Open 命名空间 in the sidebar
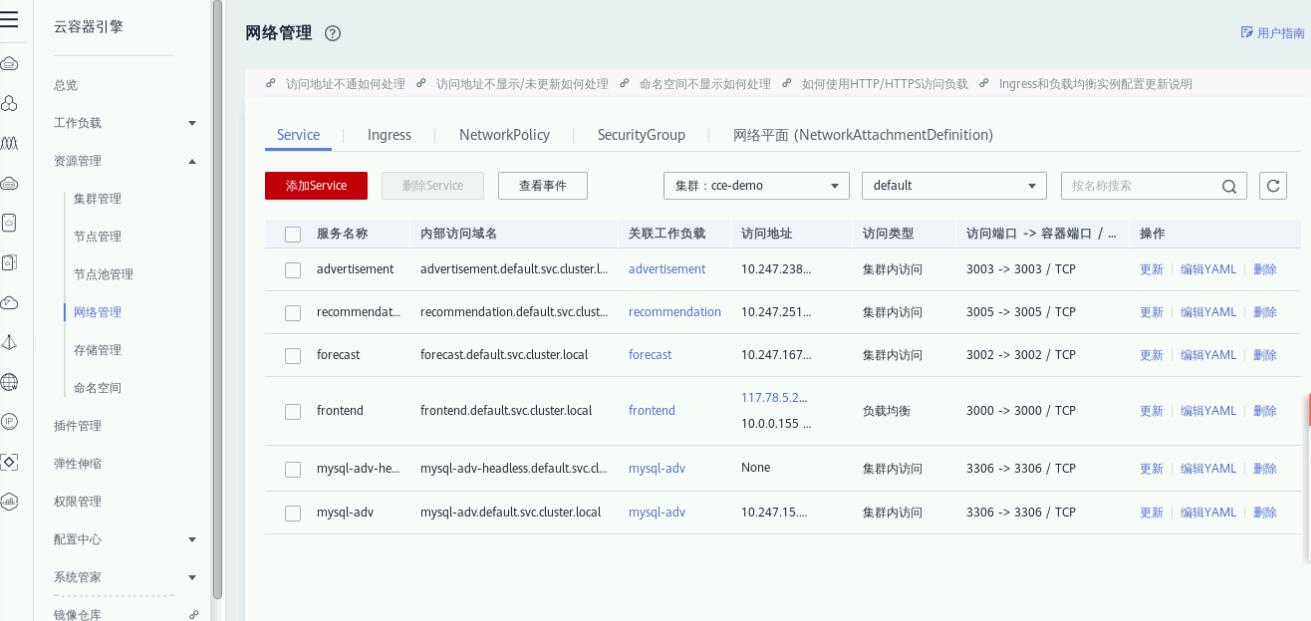The height and width of the screenshot is (621, 1311). [97, 388]
